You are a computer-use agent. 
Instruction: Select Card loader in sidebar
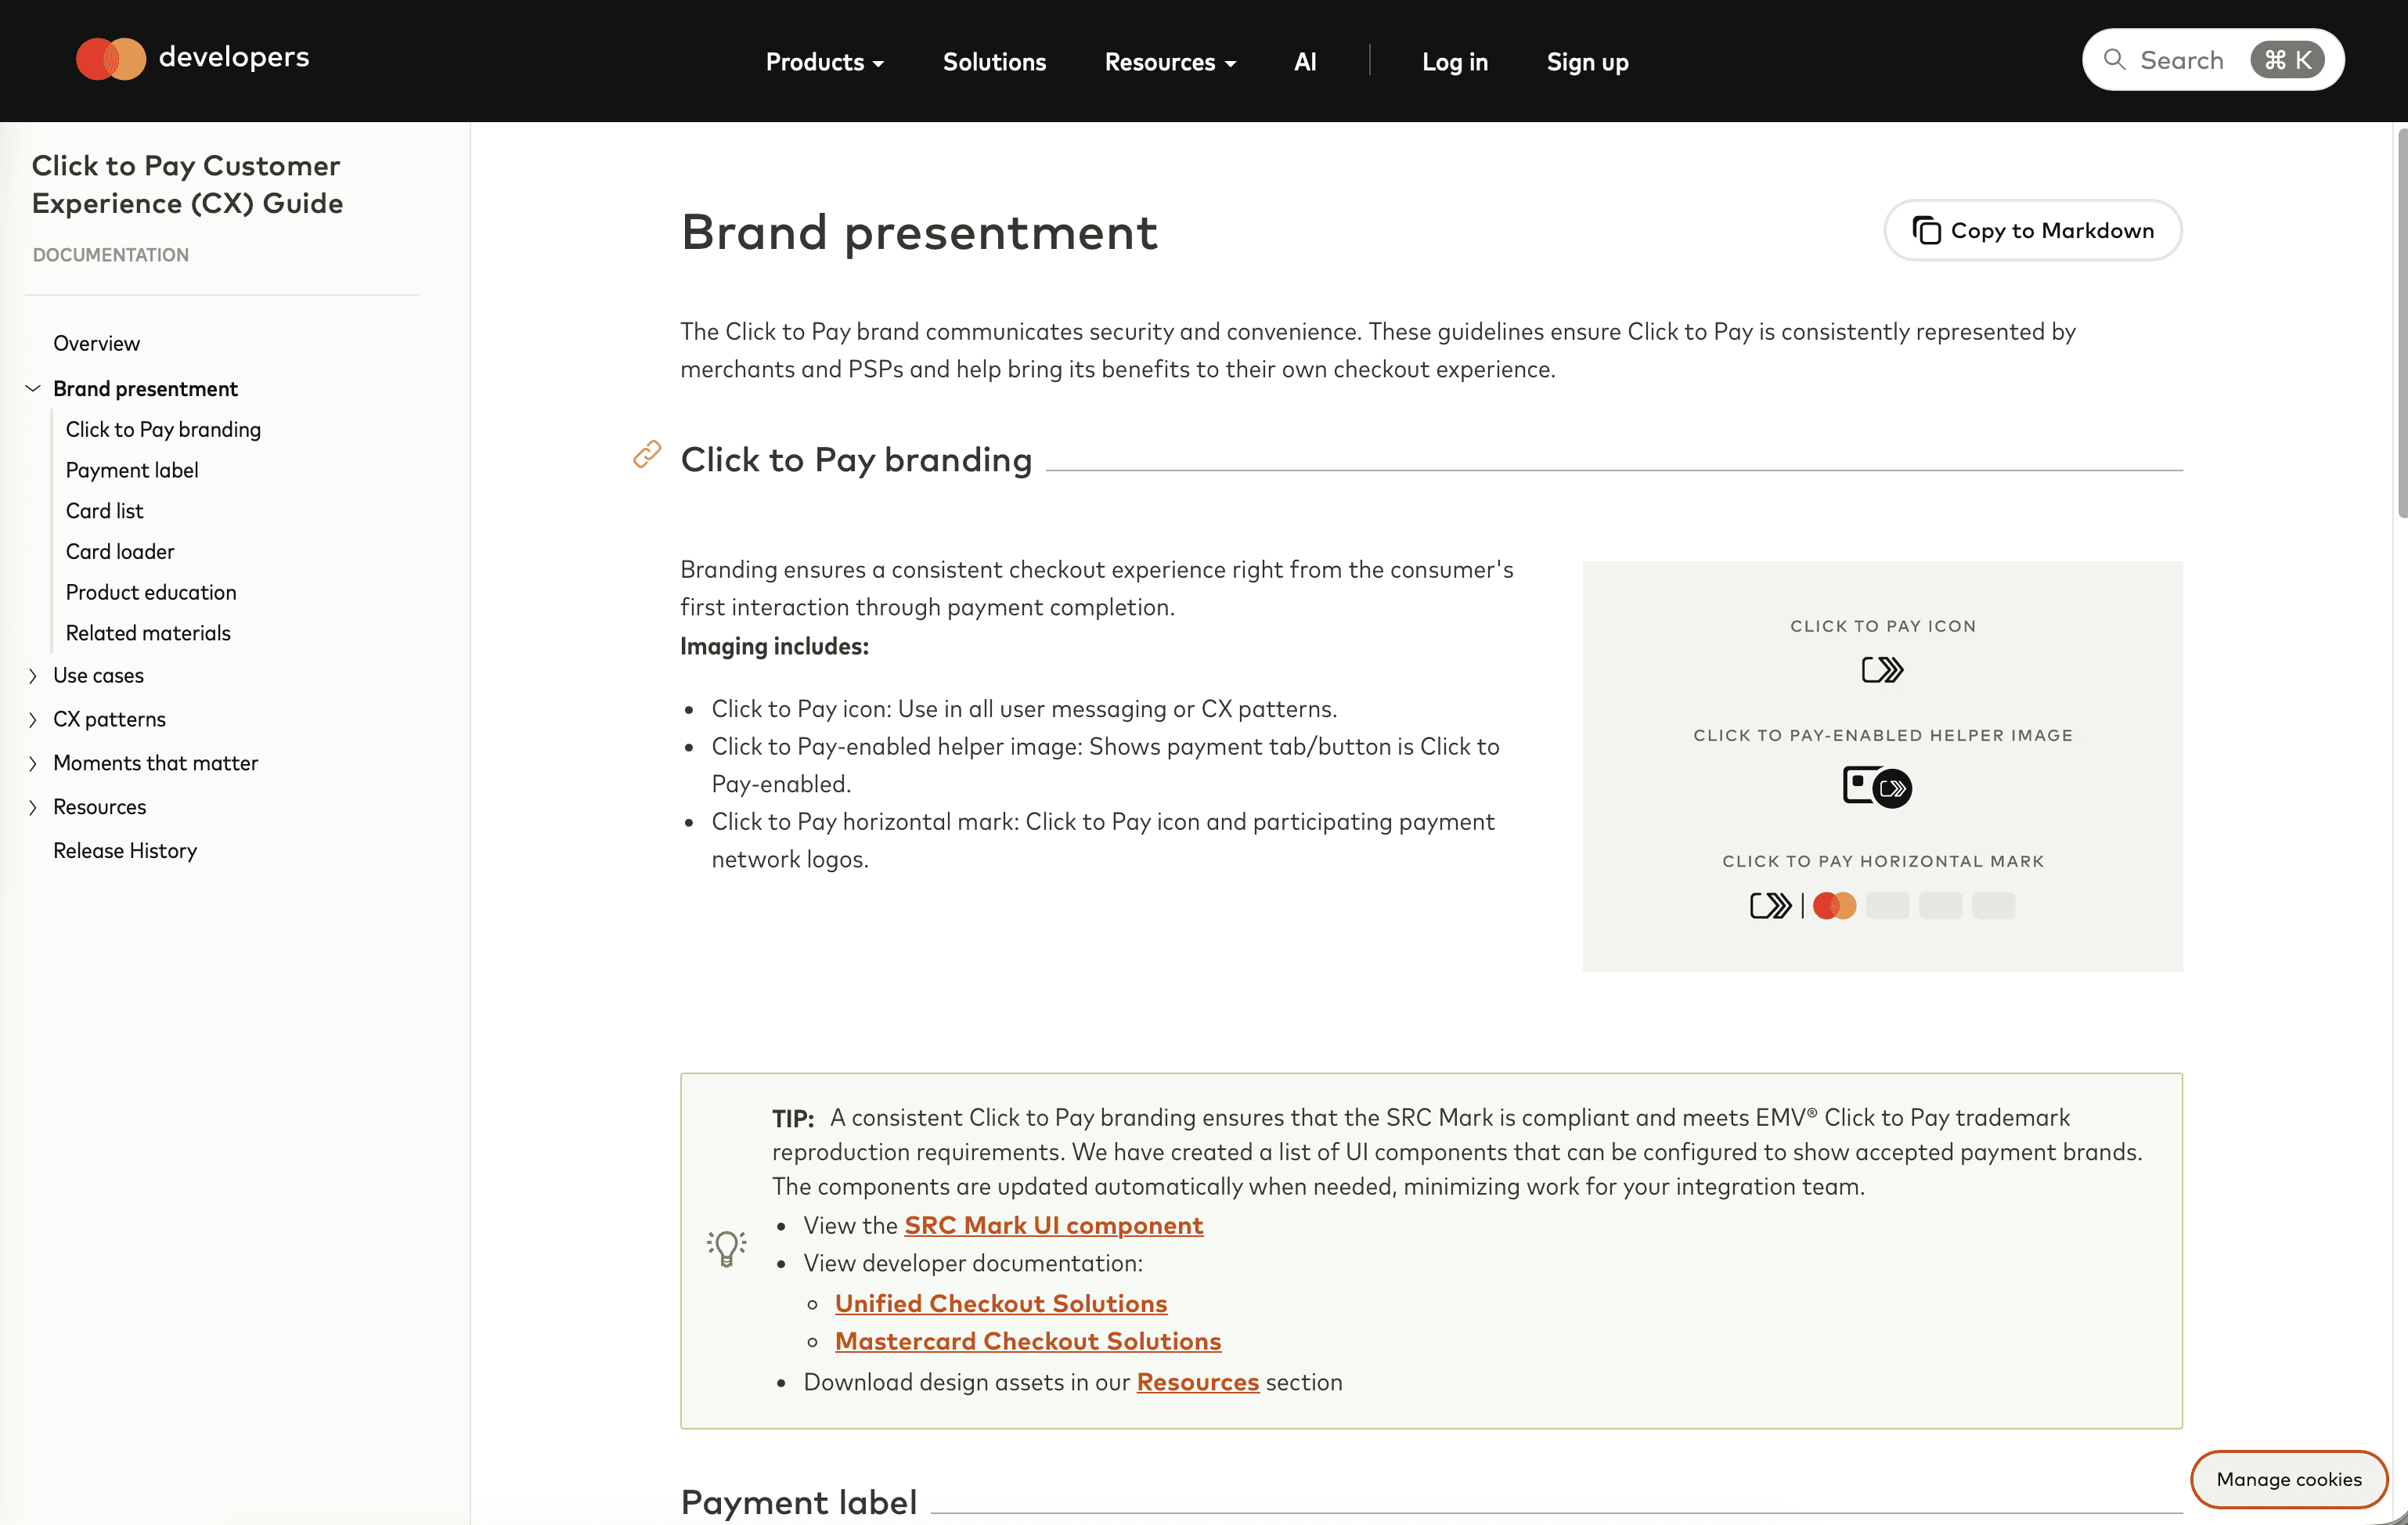pyautogui.click(x=120, y=552)
